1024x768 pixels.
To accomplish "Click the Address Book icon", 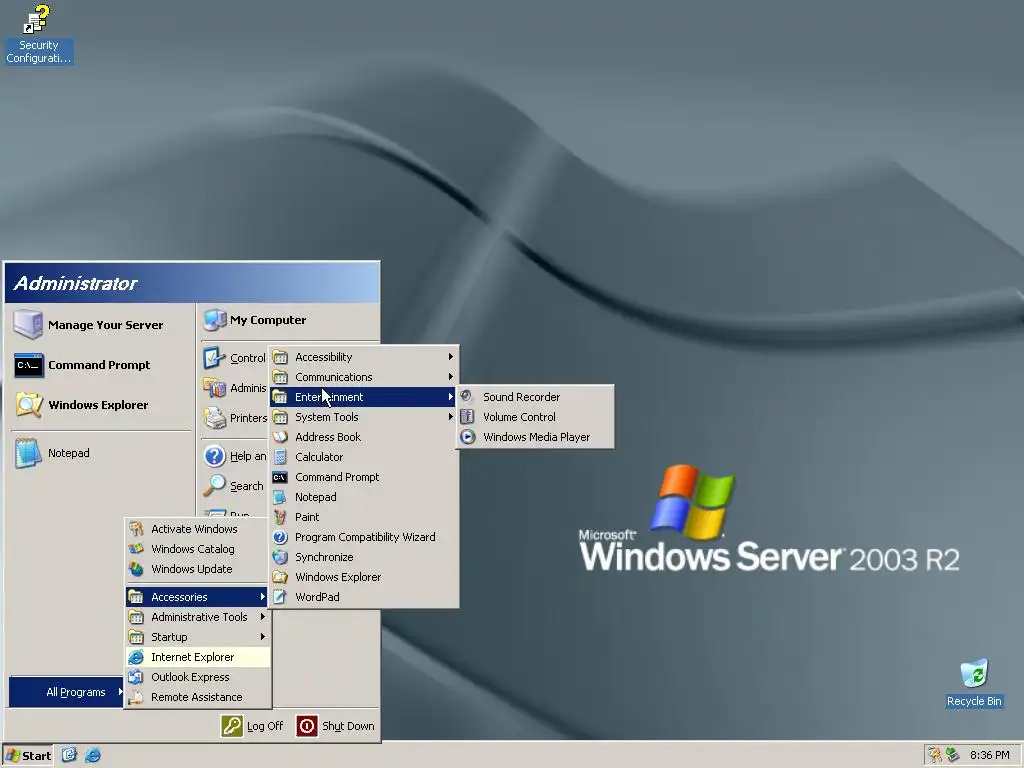I will point(280,437).
